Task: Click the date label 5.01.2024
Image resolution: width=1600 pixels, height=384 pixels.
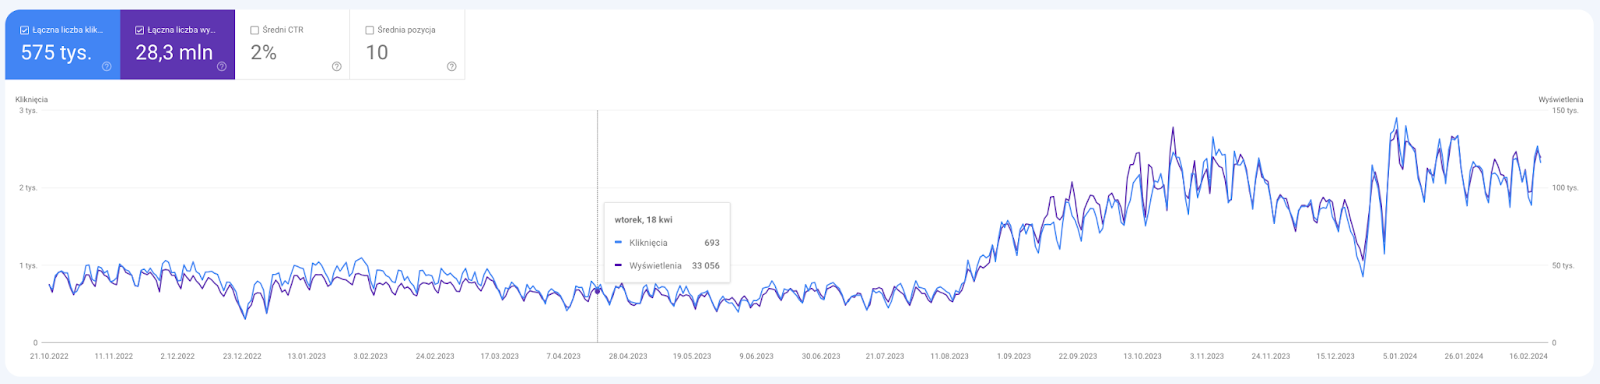Action: point(1400,356)
